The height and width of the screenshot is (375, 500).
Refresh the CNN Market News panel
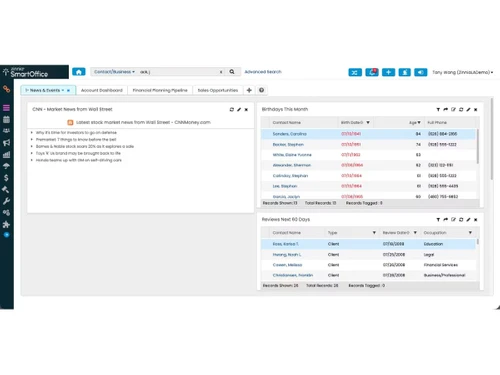click(x=232, y=109)
